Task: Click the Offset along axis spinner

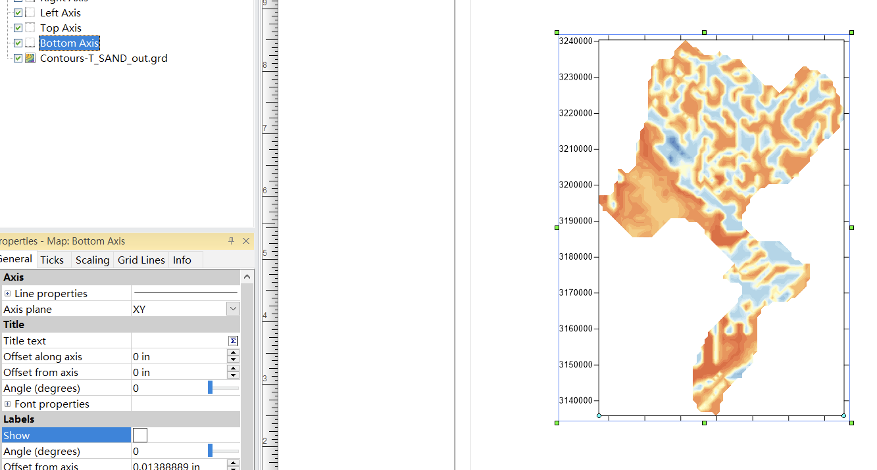Action: 233,356
